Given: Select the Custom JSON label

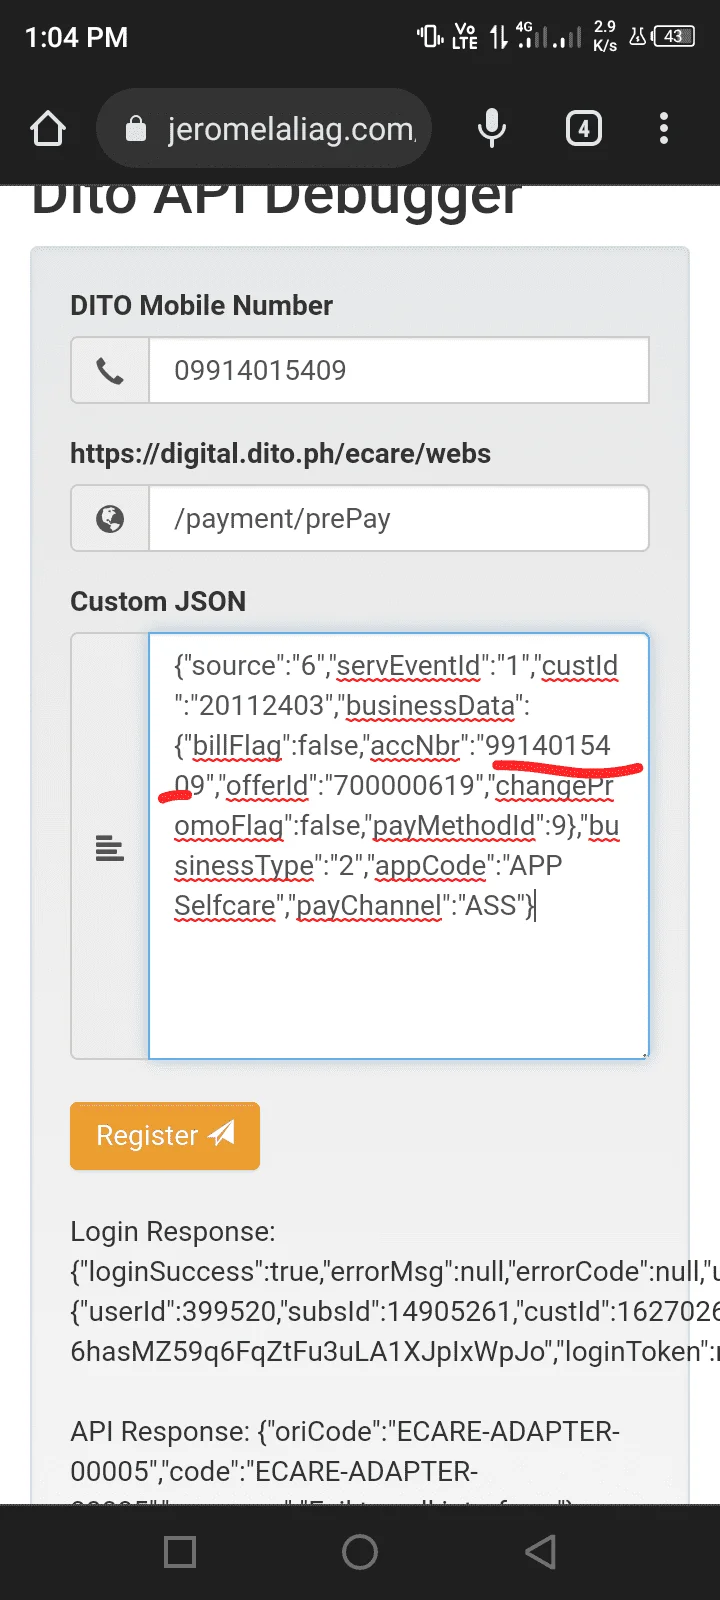Looking at the screenshot, I should (x=158, y=602).
